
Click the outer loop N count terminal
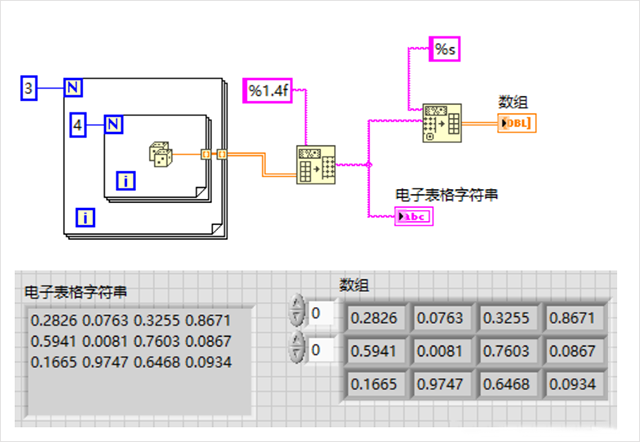[x=73, y=87]
